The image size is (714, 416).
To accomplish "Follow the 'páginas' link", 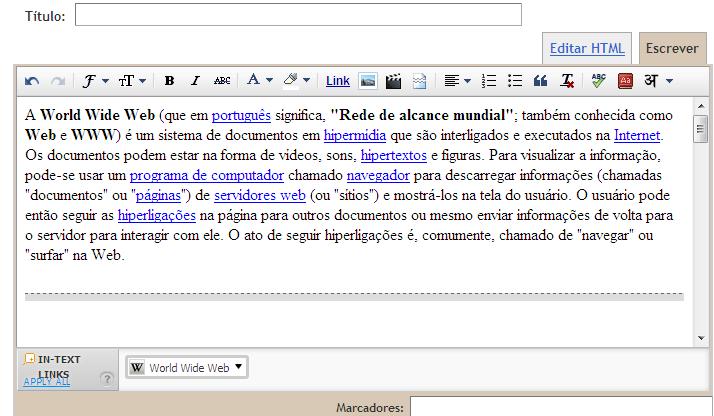I will click(x=158, y=196).
